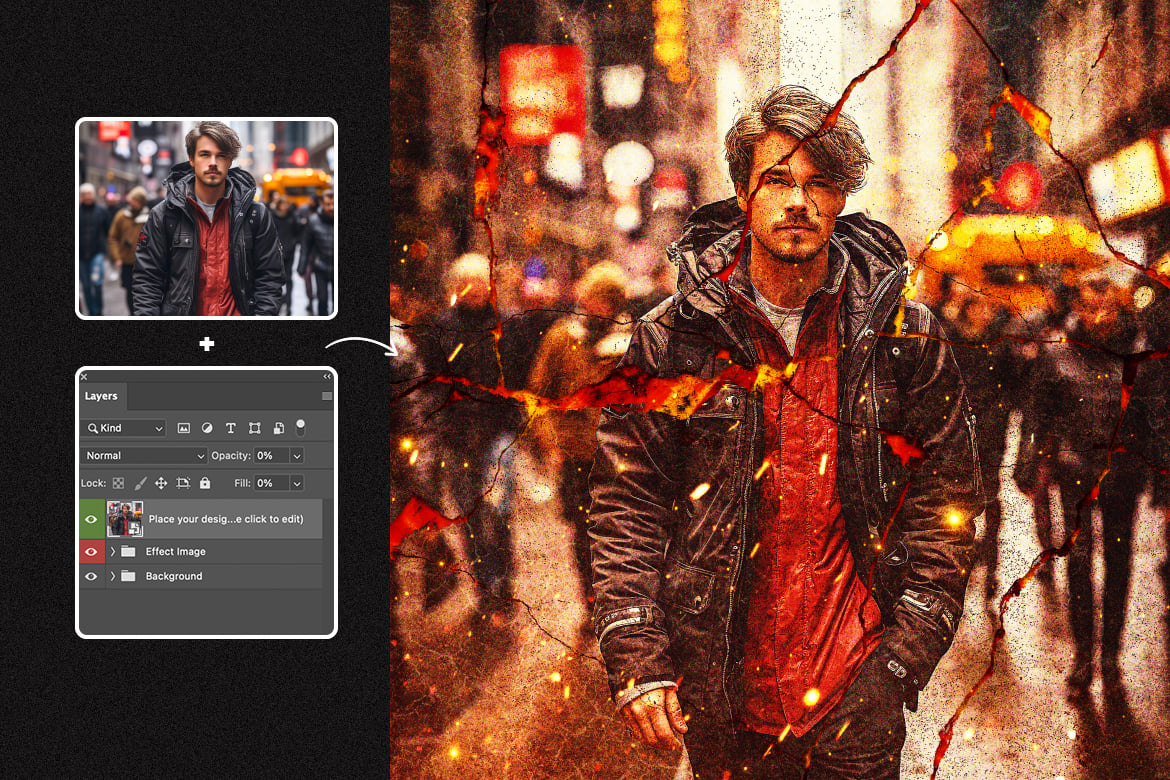Open the Normal blend mode dropdown
Screen dimensions: 1170x780
click(143, 455)
